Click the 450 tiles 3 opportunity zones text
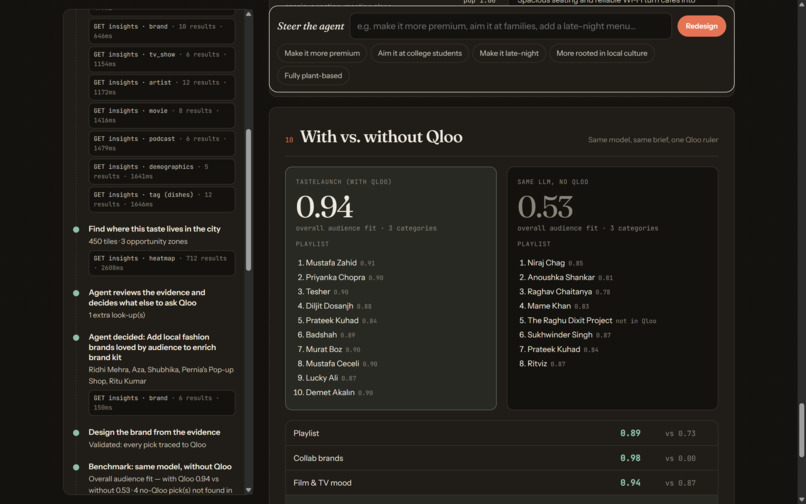 pyautogui.click(x=138, y=242)
